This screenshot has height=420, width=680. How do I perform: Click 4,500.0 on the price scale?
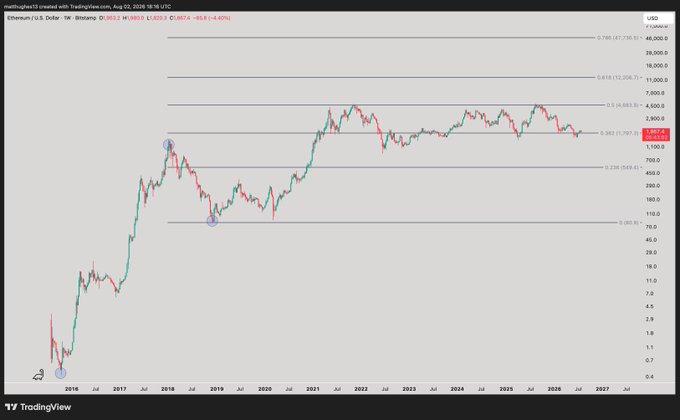point(655,106)
